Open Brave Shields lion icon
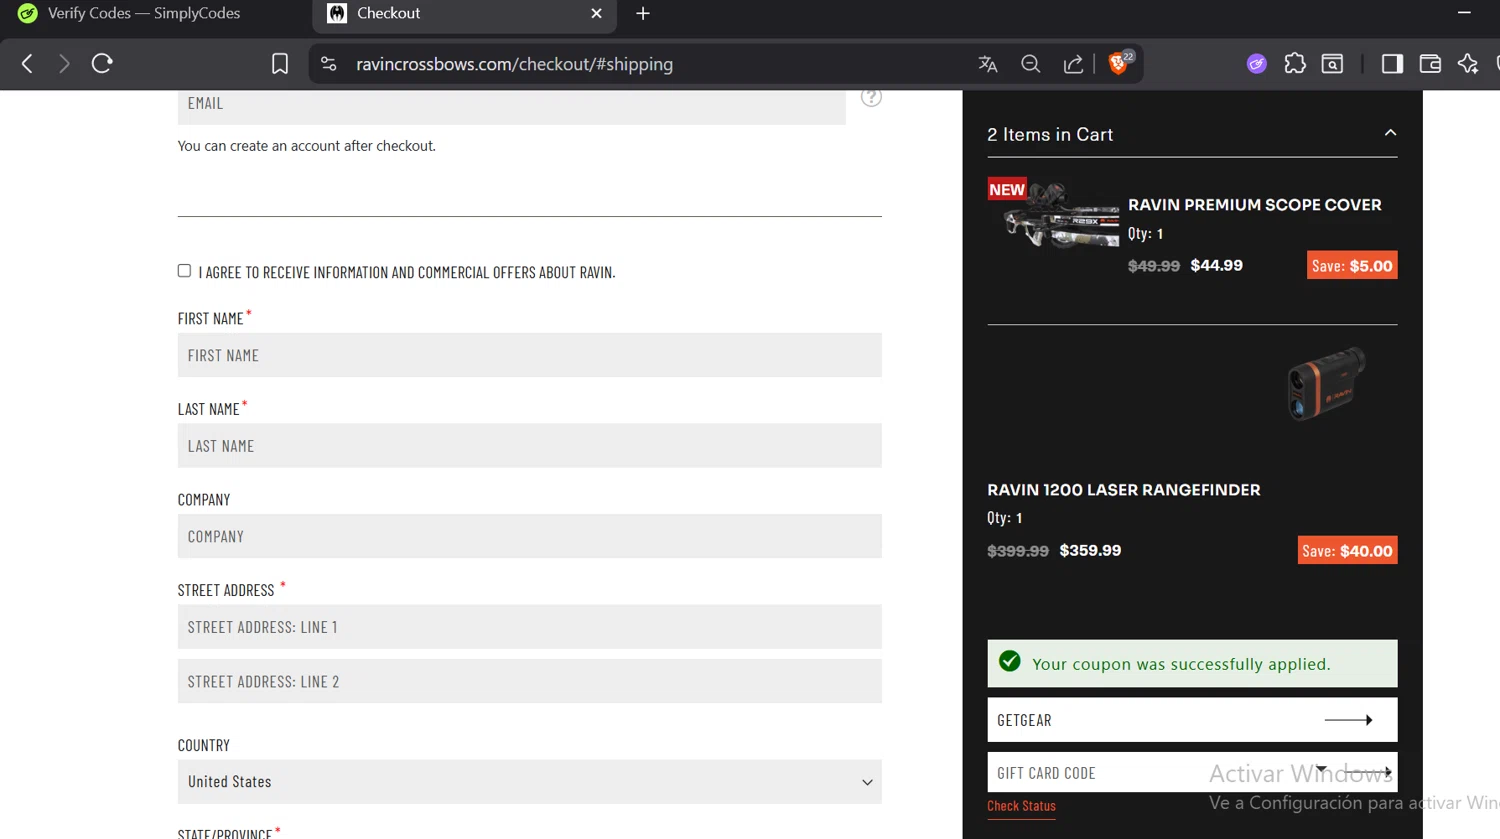This screenshot has width=1500, height=839. (x=1119, y=63)
